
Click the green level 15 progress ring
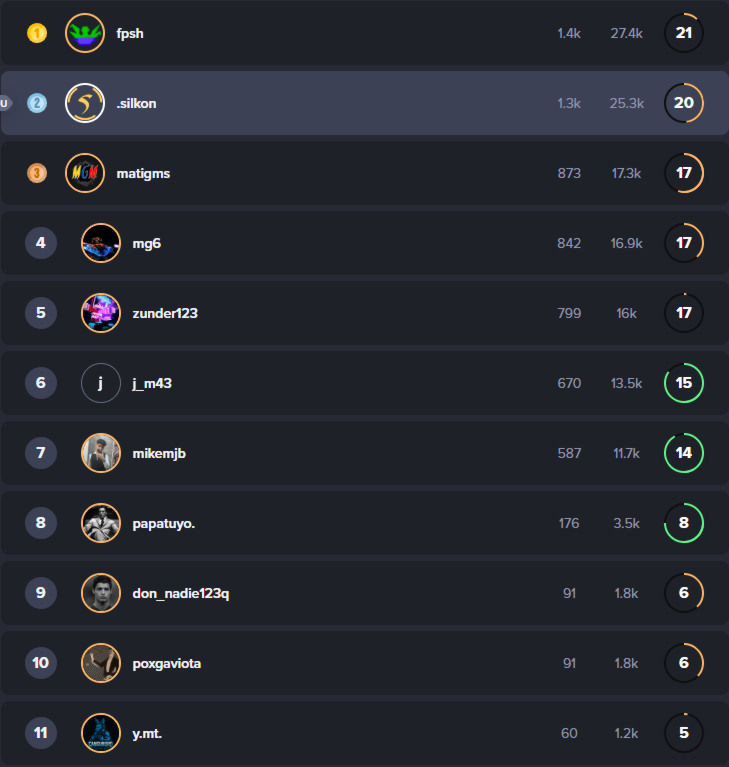(x=684, y=383)
